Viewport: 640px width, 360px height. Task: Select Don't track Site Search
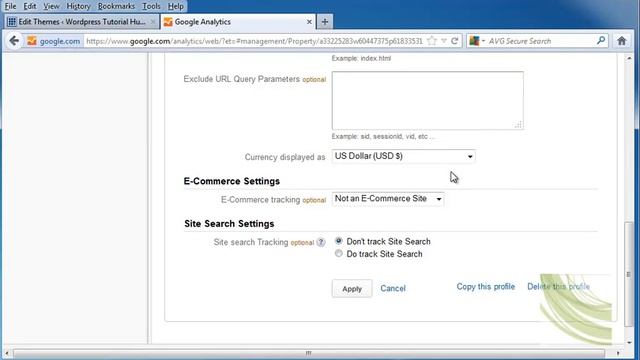(338, 241)
